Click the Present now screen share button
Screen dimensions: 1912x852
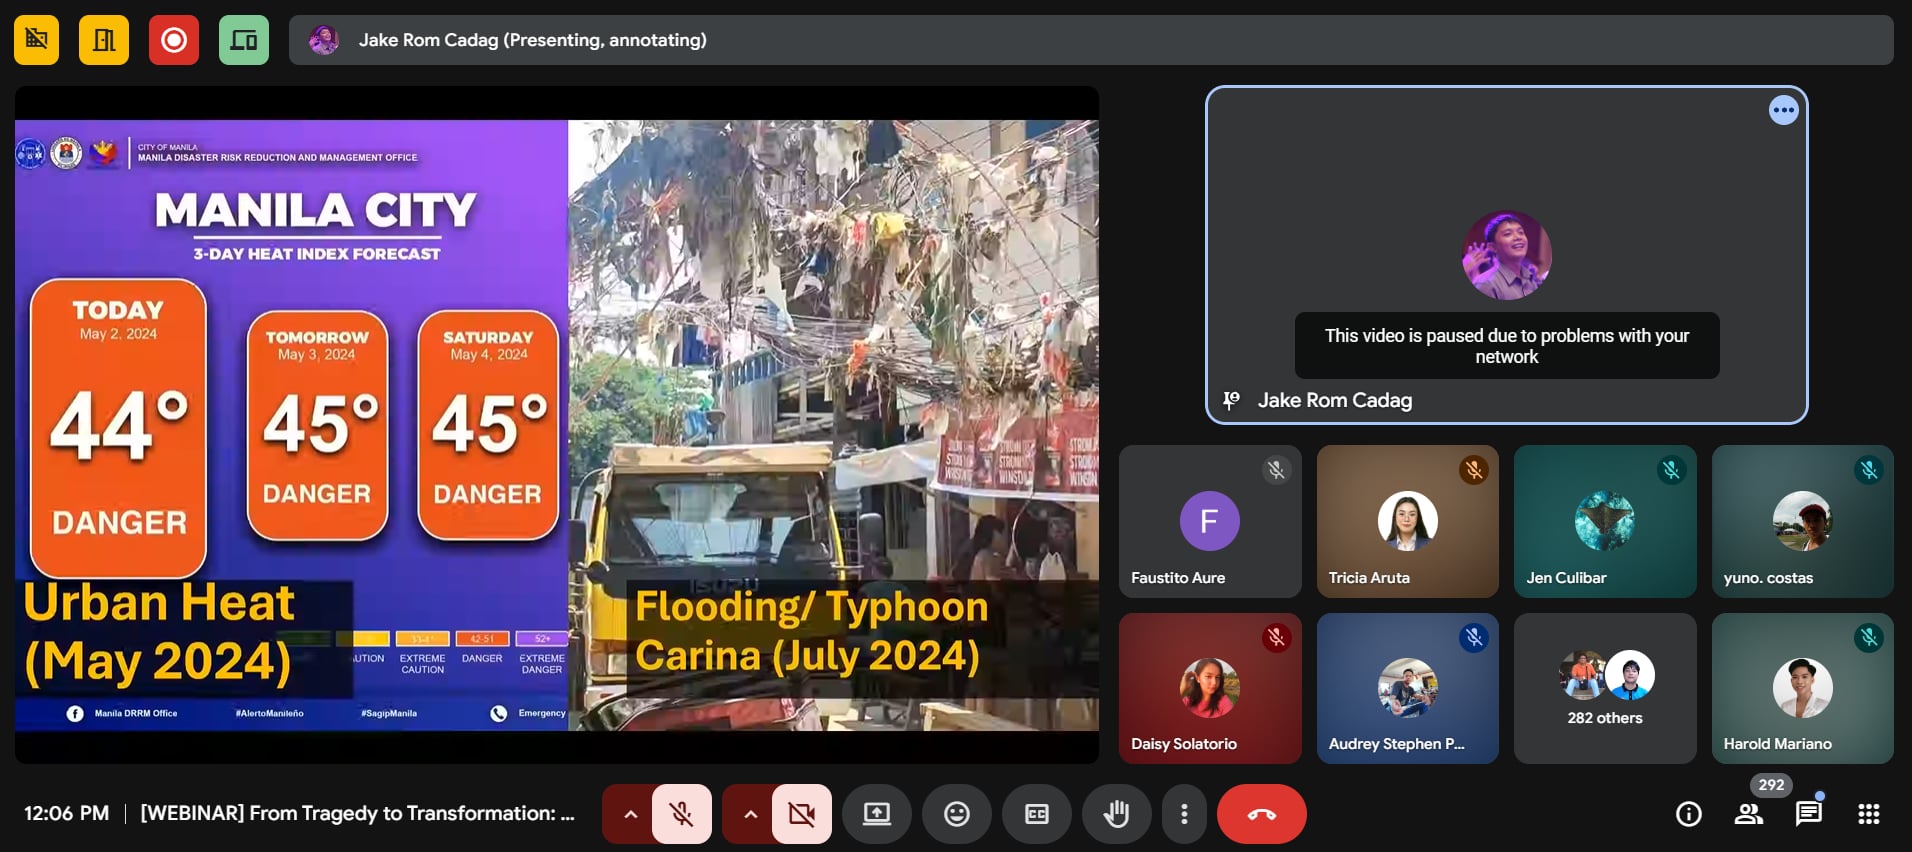[877, 814]
